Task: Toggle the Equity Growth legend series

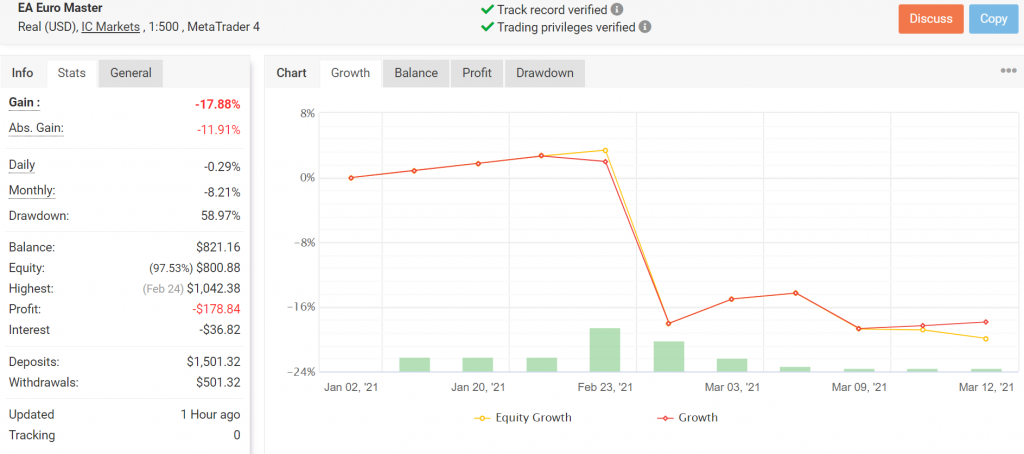Action: point(522,418)
